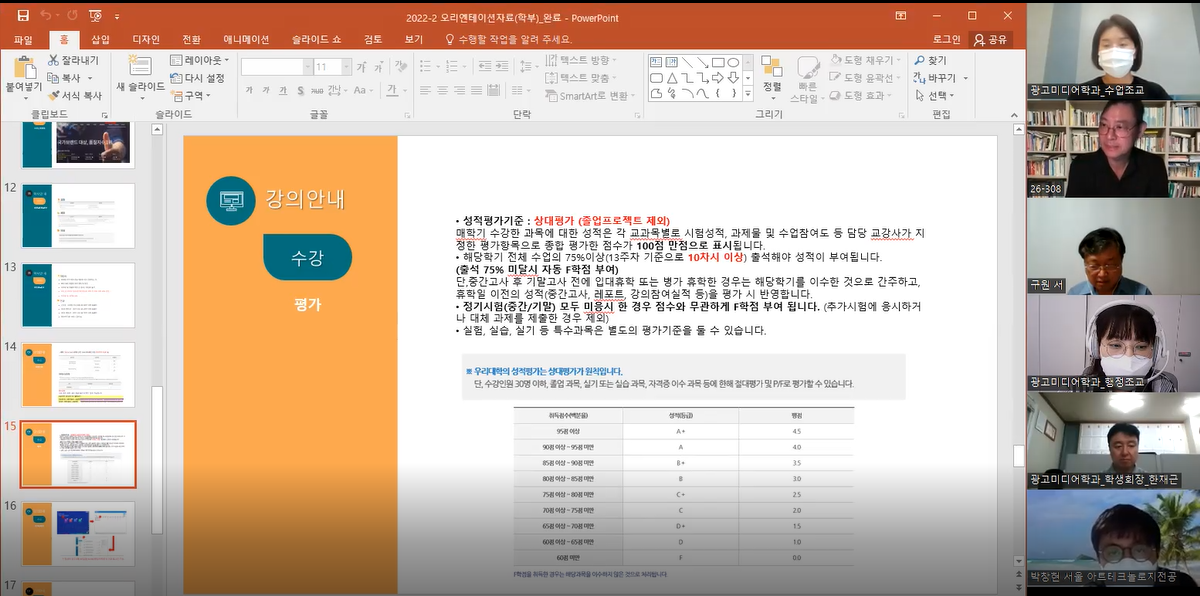Toggle strikethrough formatting
Image resolution: width=1200 pixels, height=596 pixels.
(317, 91)
